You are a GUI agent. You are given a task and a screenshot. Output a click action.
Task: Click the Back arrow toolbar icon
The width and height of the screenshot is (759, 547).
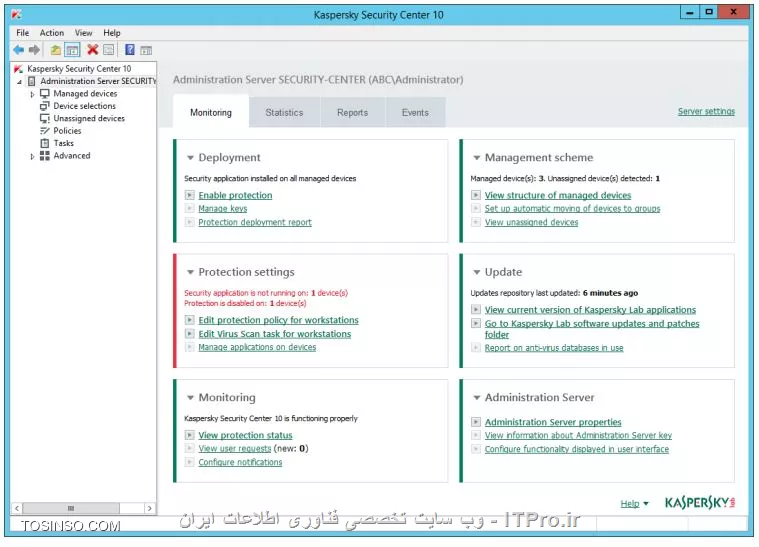tap(18, 50)
